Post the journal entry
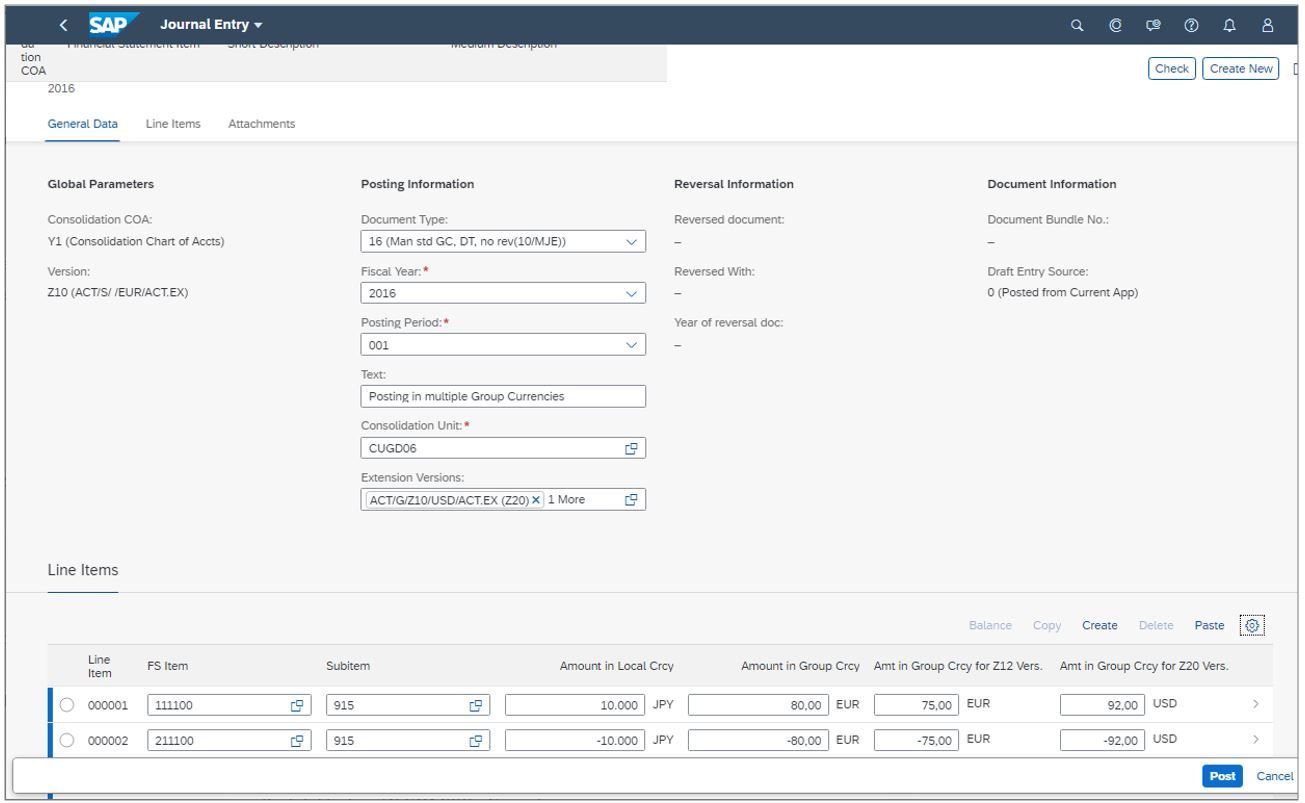Image resolution: width=1305 pixels, height=803 pixels. tap(1221, 776)
